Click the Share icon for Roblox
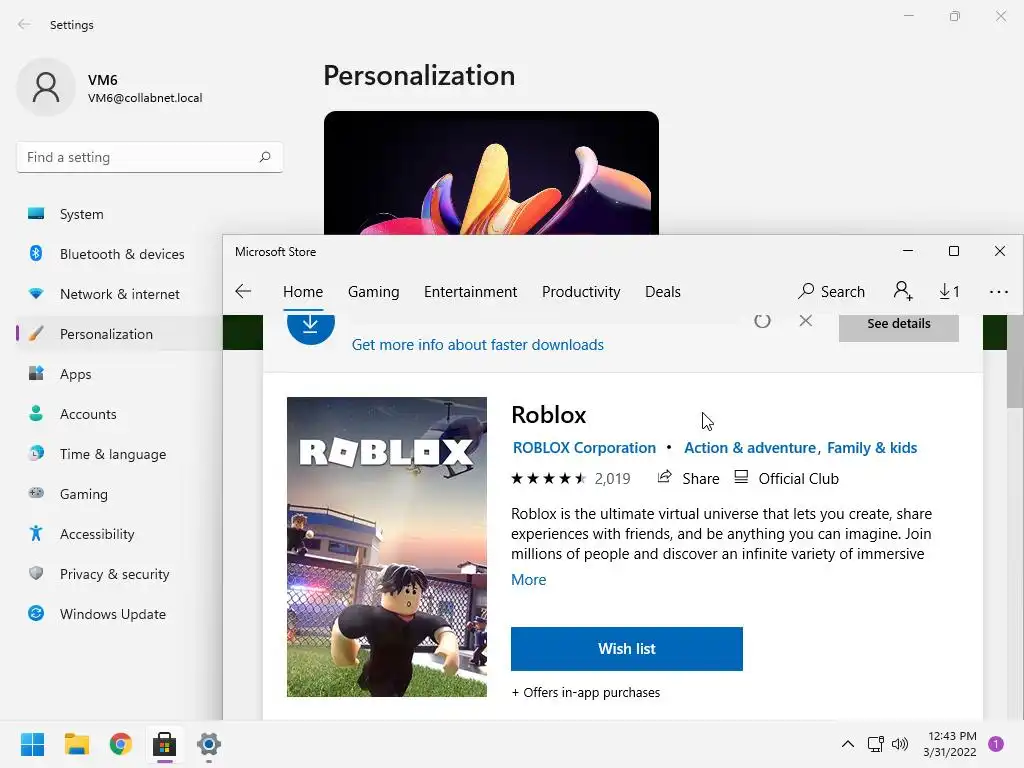The image size is (1024, 768). (664, 477)
